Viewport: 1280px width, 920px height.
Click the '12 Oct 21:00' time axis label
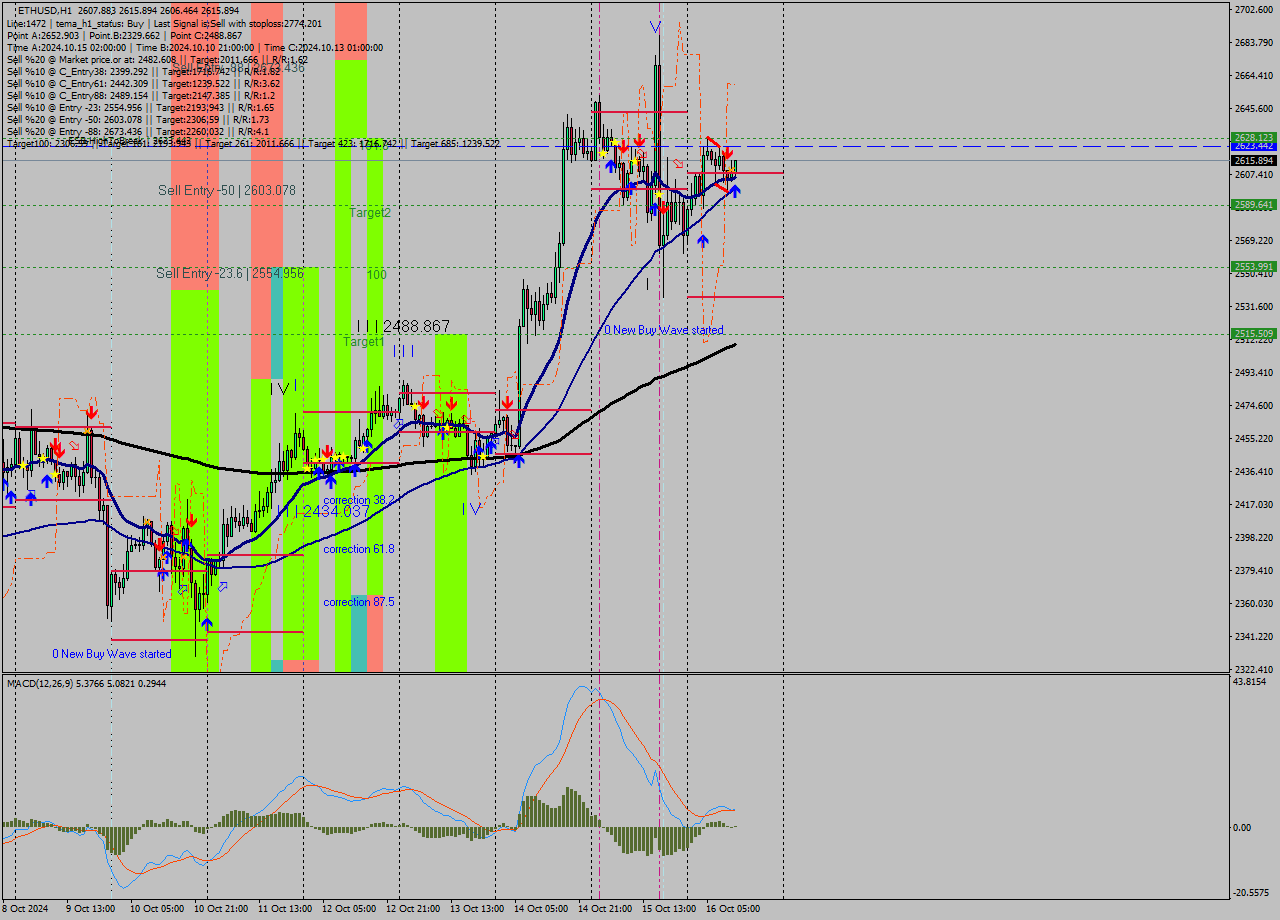click(x=412, y=909)
